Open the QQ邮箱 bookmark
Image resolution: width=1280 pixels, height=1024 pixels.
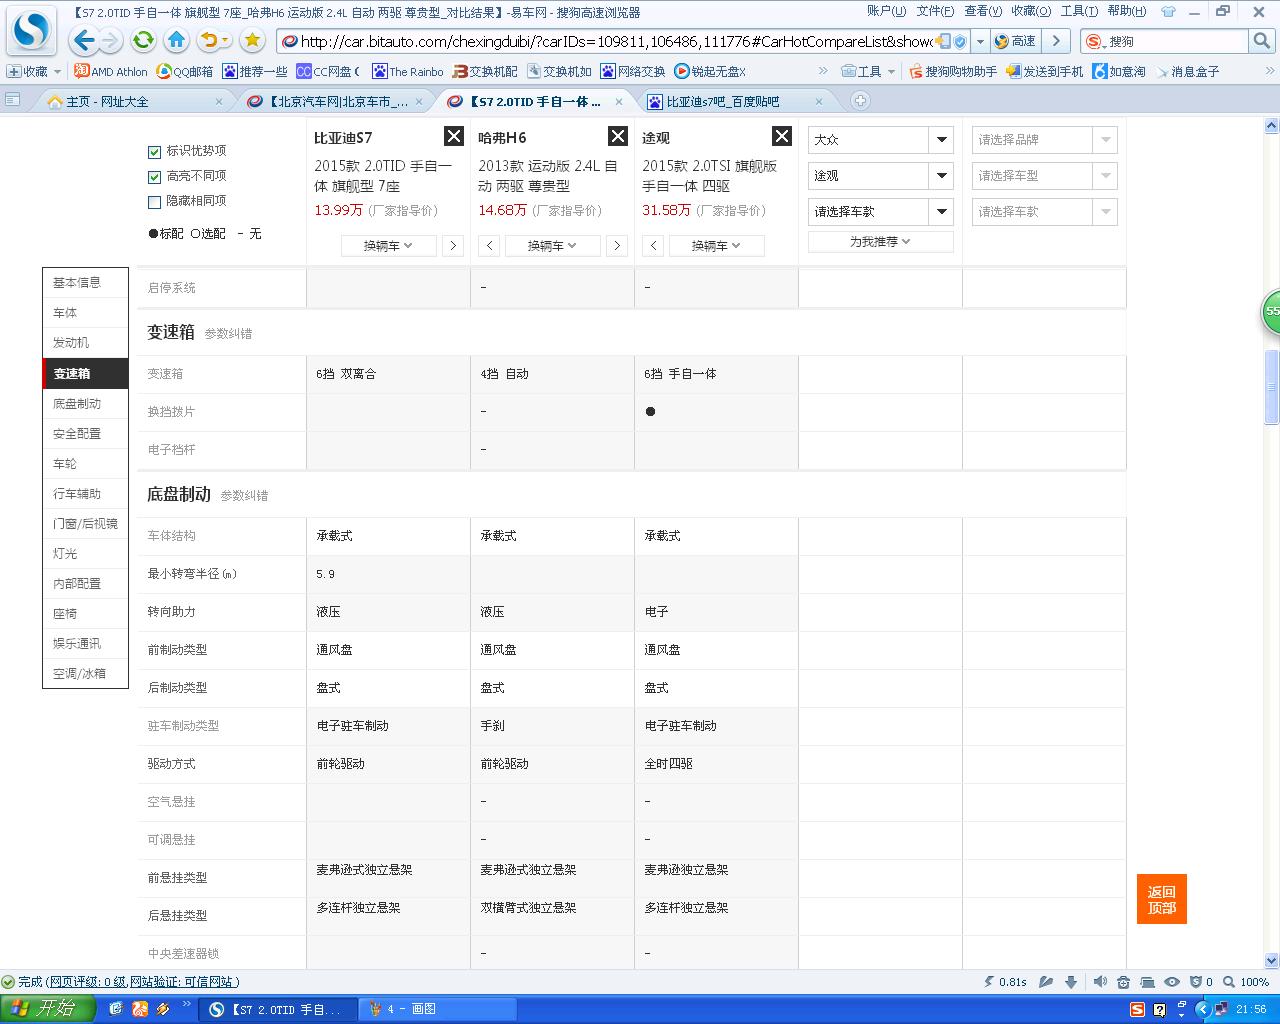pyautogui.click(x=185, y=72)
